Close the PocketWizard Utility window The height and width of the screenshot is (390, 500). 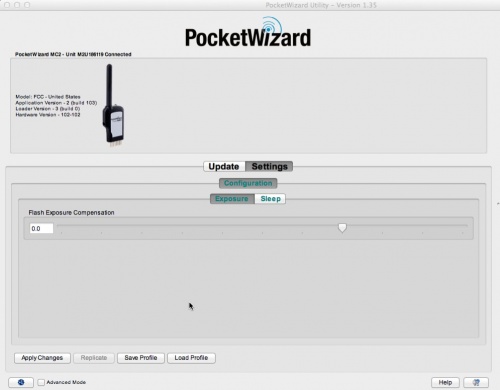click(x=7, y=5)
